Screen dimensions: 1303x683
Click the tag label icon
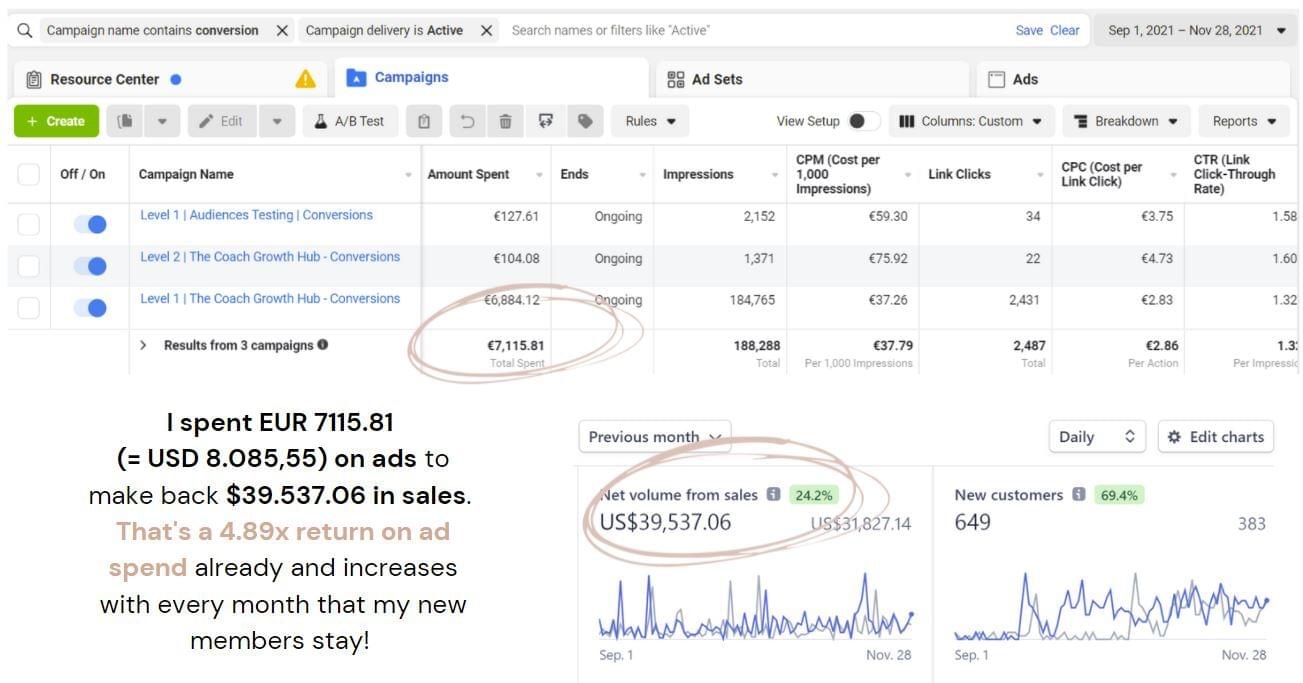585,121
